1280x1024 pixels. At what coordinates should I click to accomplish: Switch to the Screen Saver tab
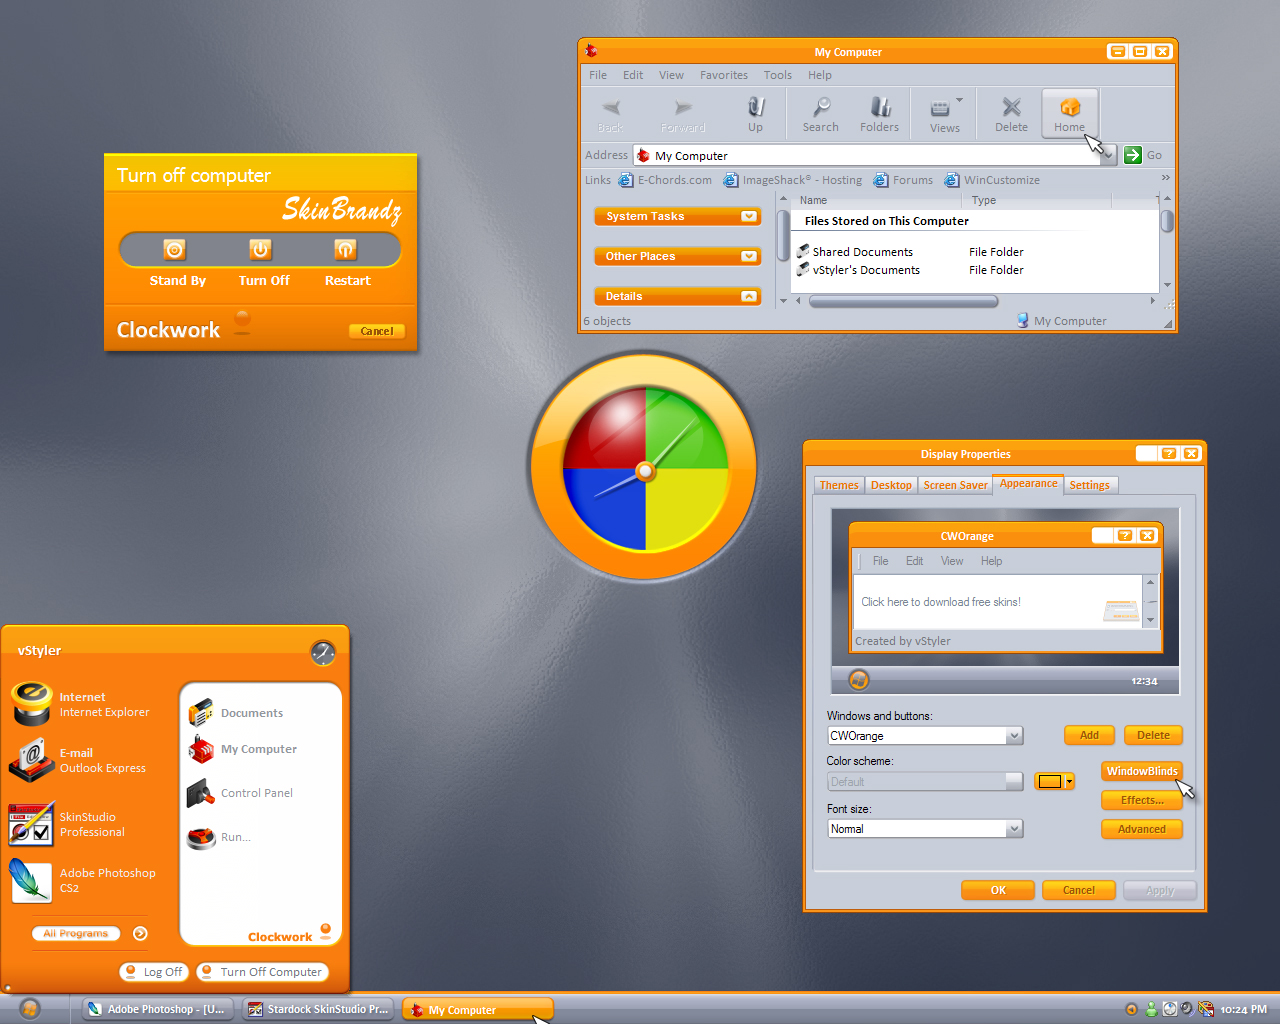point(955,485)
